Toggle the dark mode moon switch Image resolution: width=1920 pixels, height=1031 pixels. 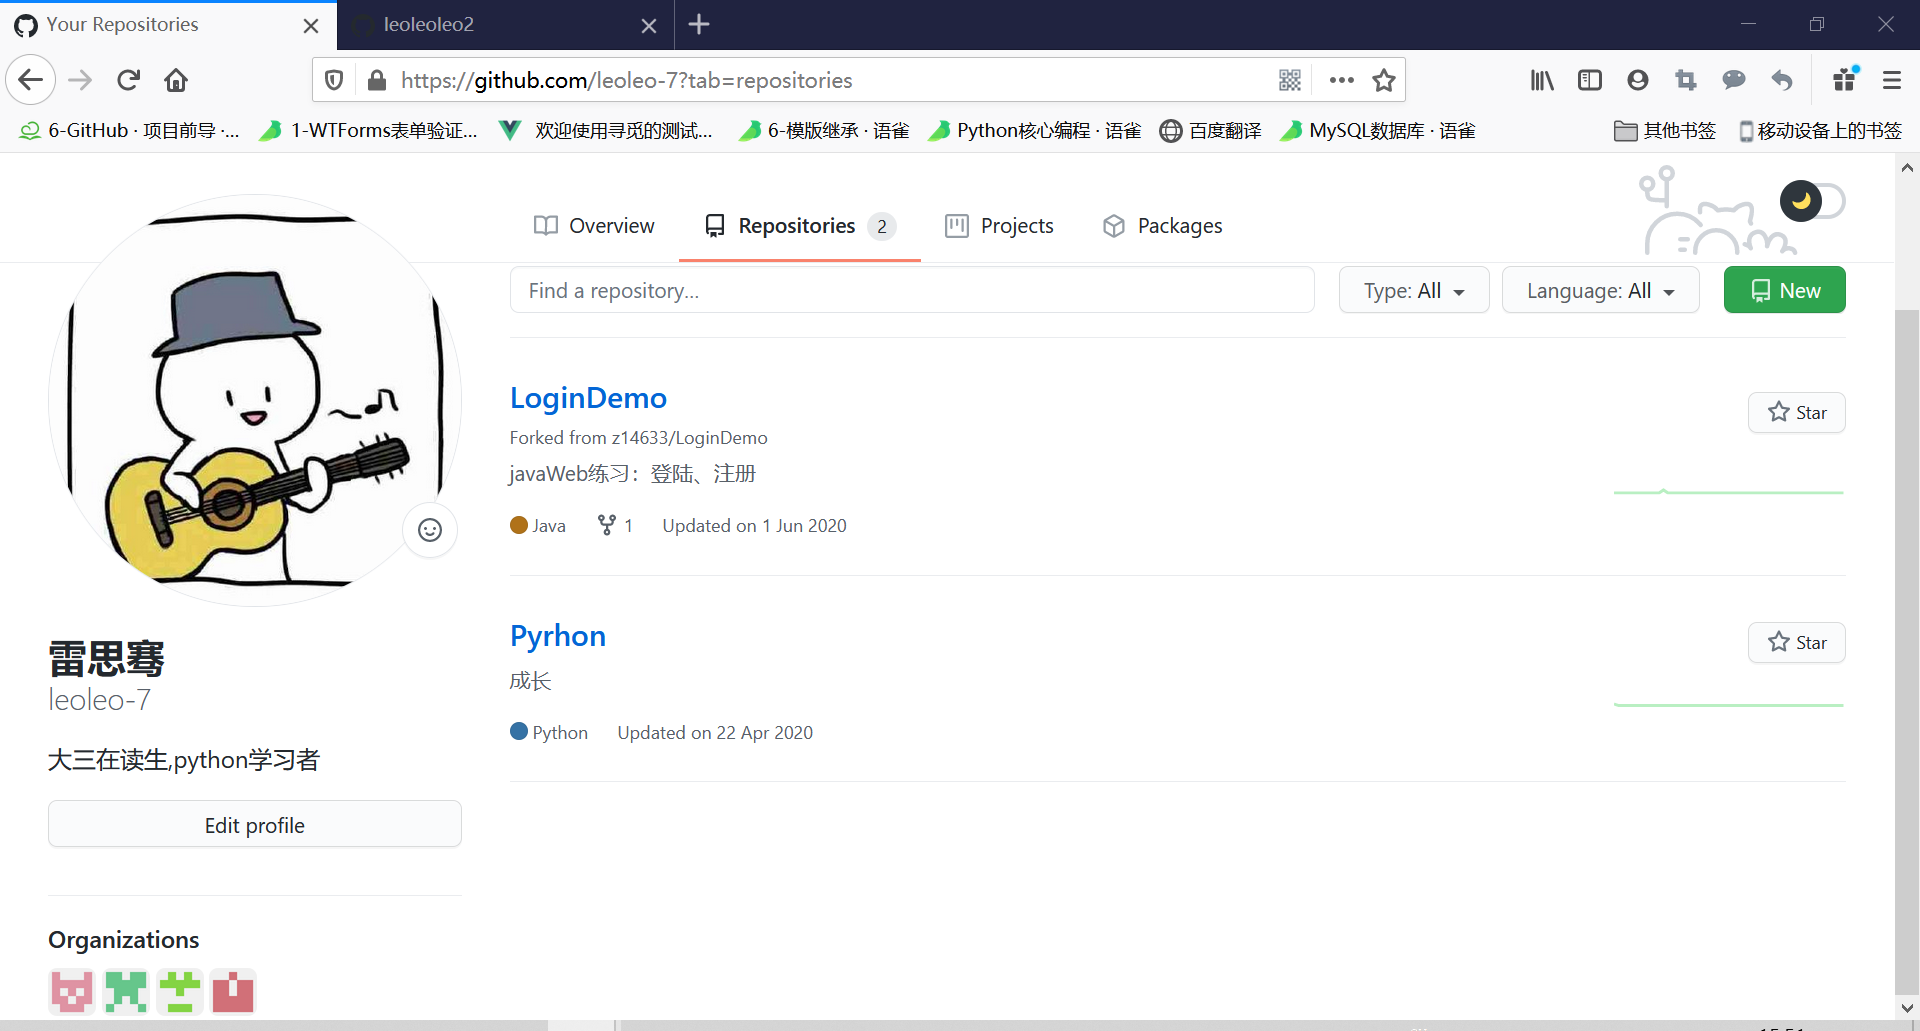1812,201
